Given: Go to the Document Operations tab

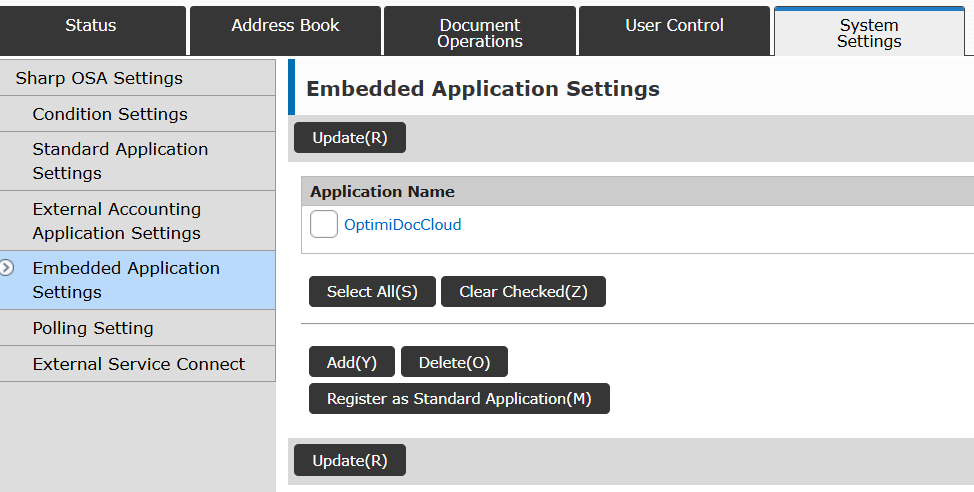Looking at the screenshot, I should (480, 33).
